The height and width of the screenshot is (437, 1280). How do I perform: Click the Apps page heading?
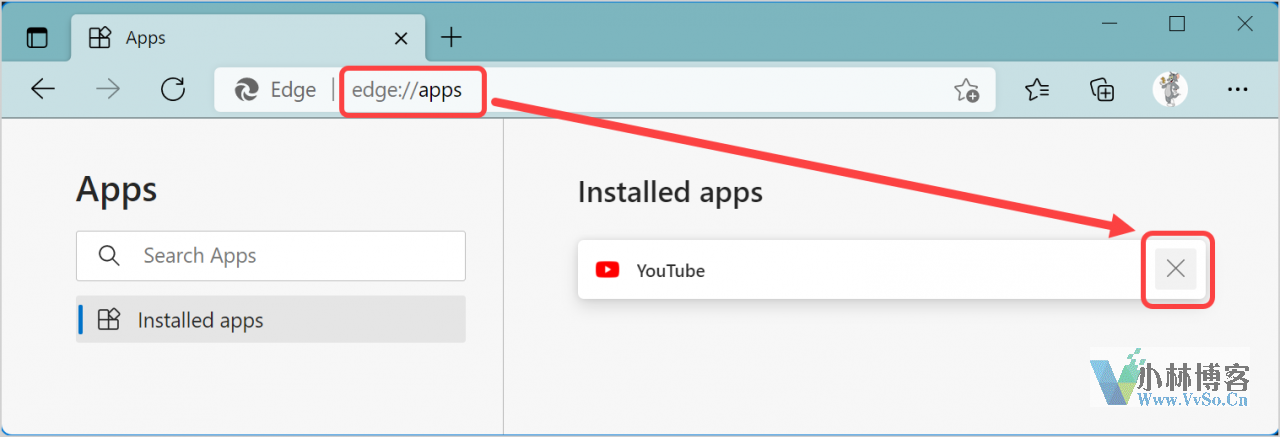click(x=117, y=189)
